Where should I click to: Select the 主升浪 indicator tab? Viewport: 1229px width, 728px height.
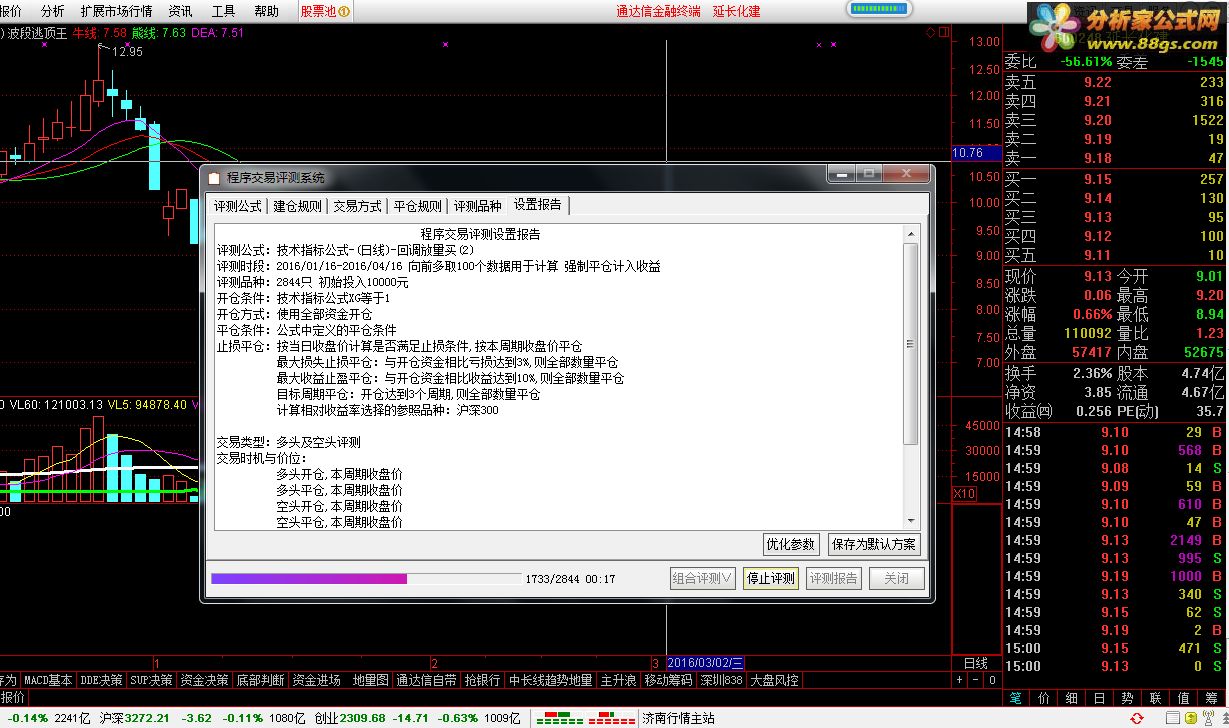pos(619,680)
